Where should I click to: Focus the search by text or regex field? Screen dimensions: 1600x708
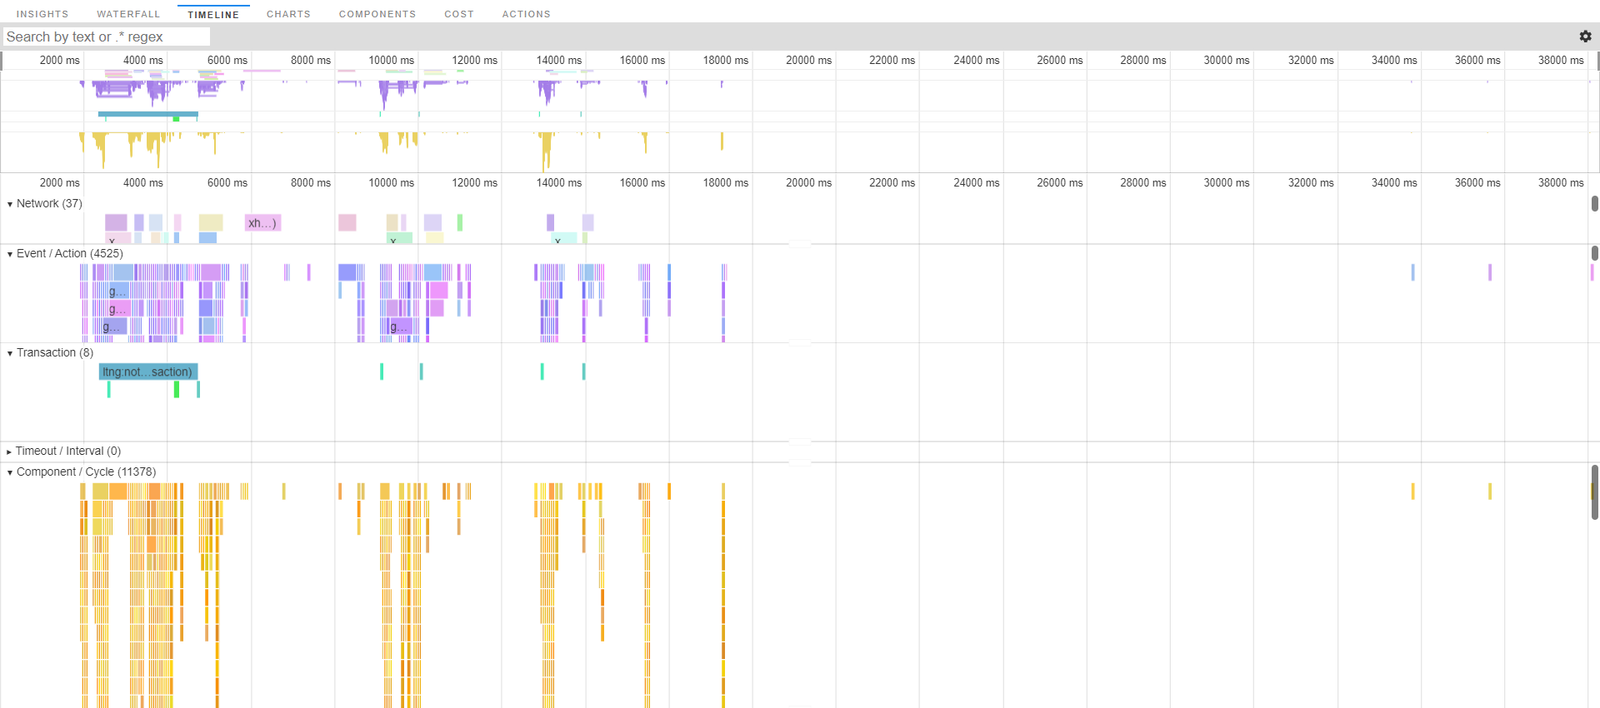(106, 37)
